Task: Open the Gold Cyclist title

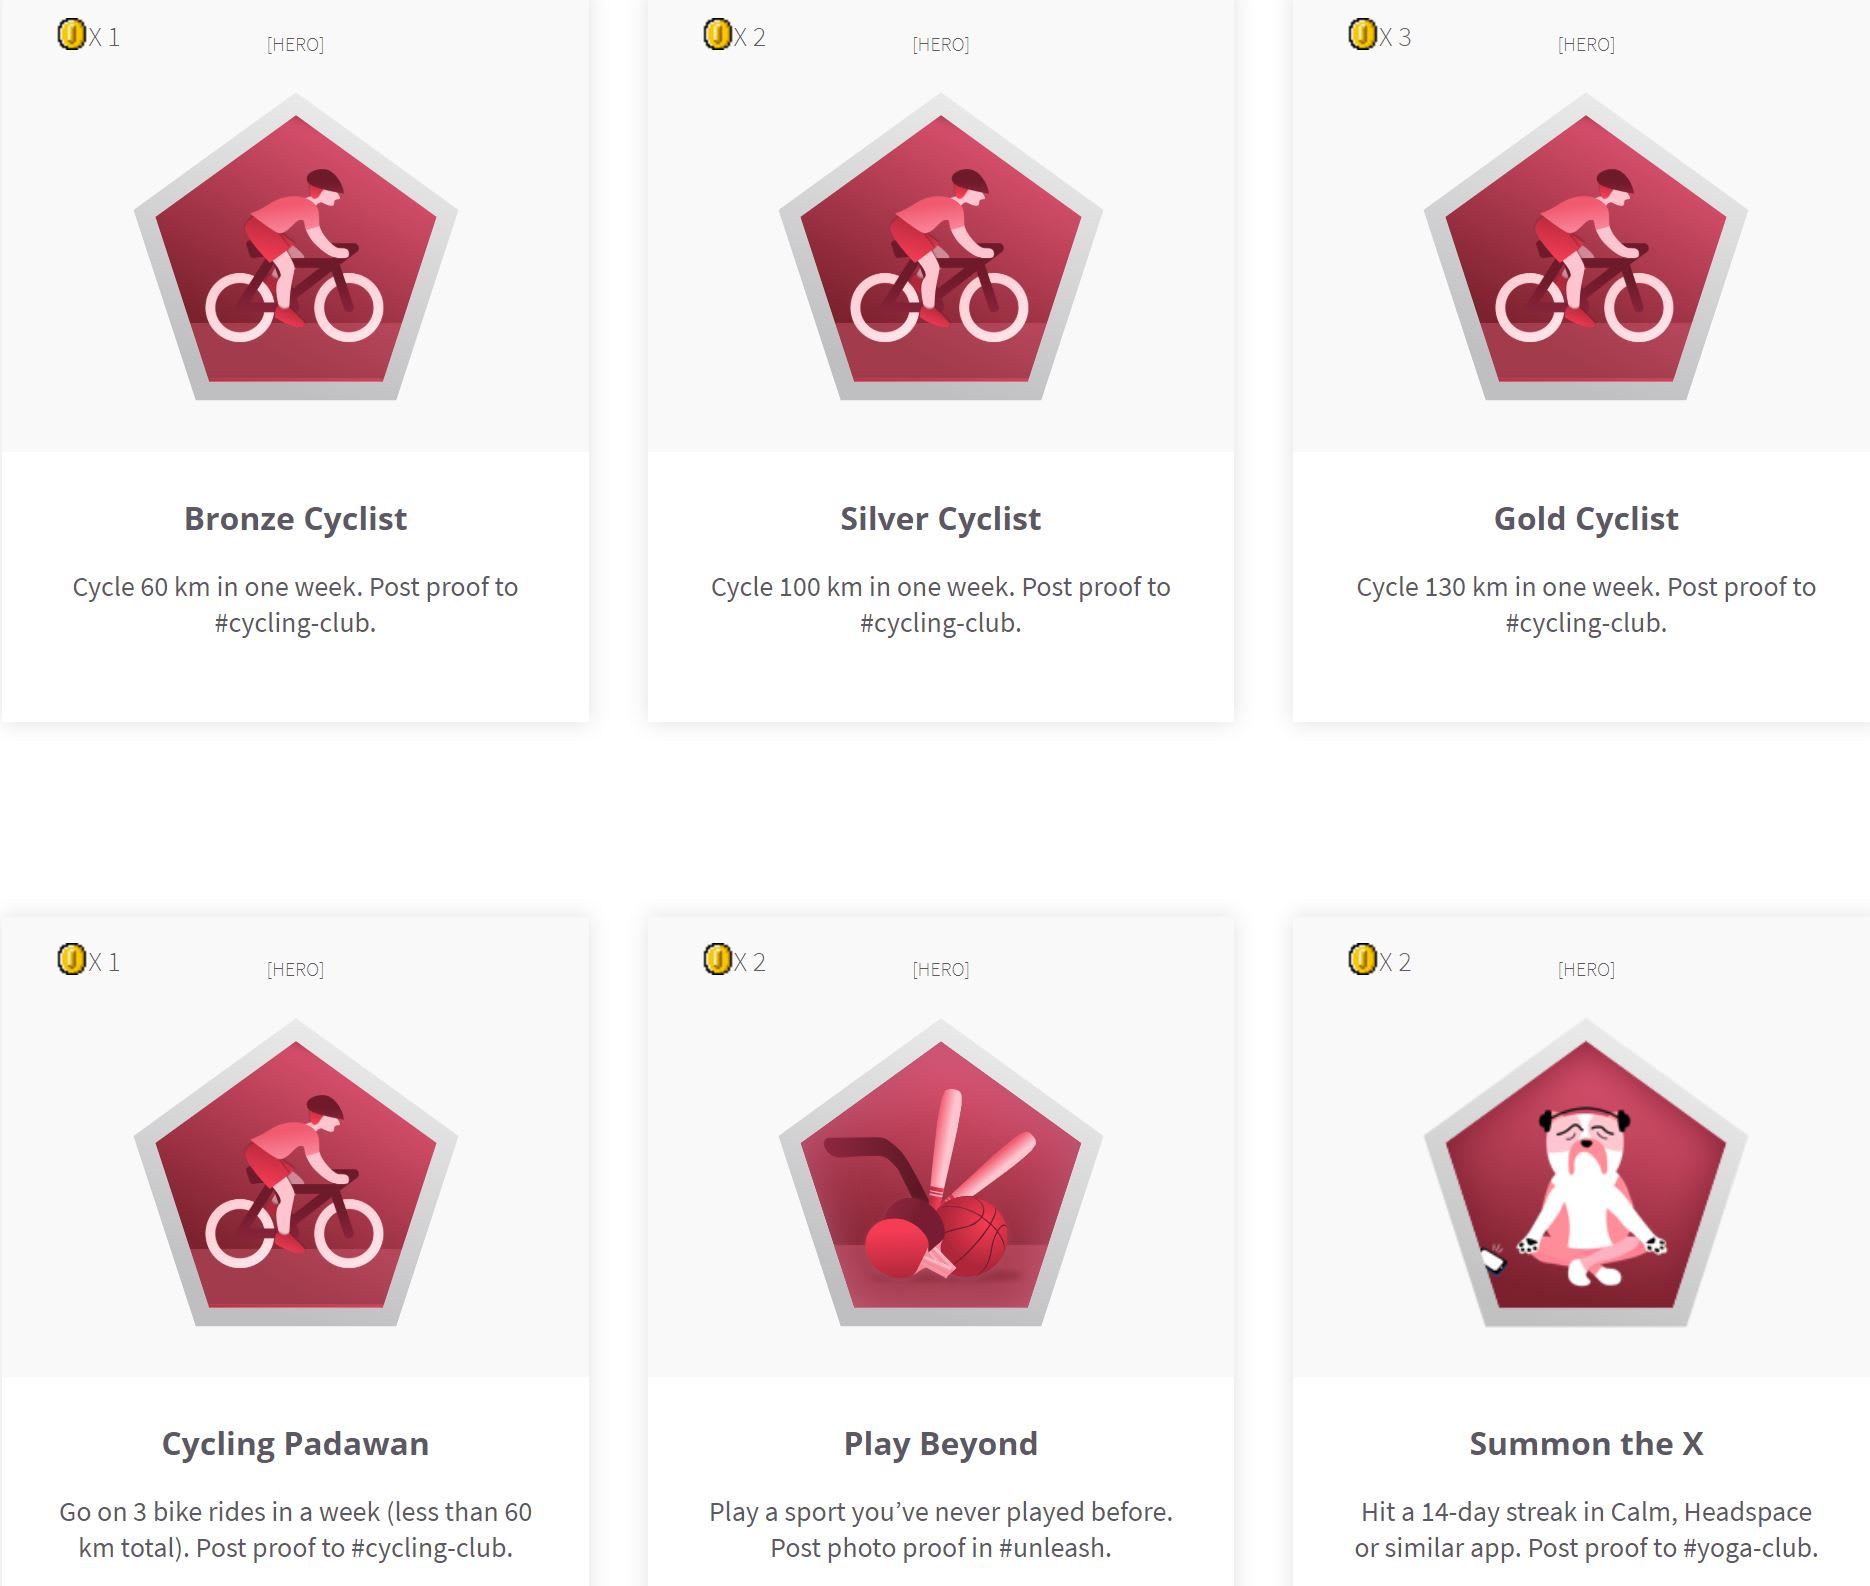Action: coord(1586,519)
